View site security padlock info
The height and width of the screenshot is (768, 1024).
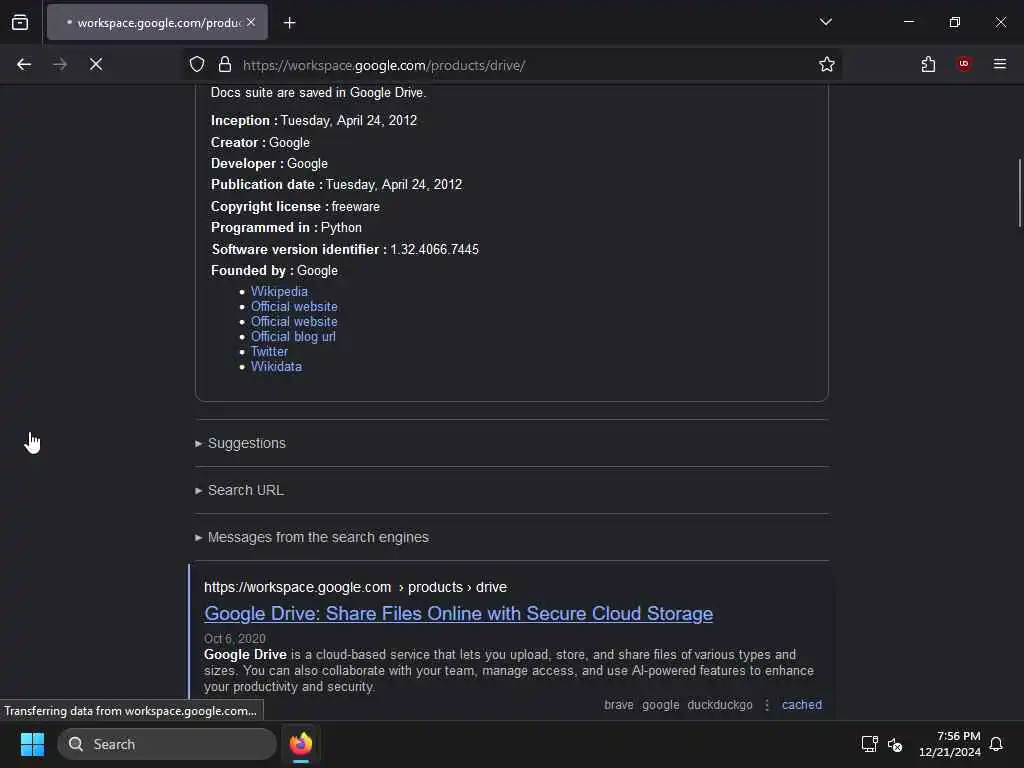coord(225,64)
